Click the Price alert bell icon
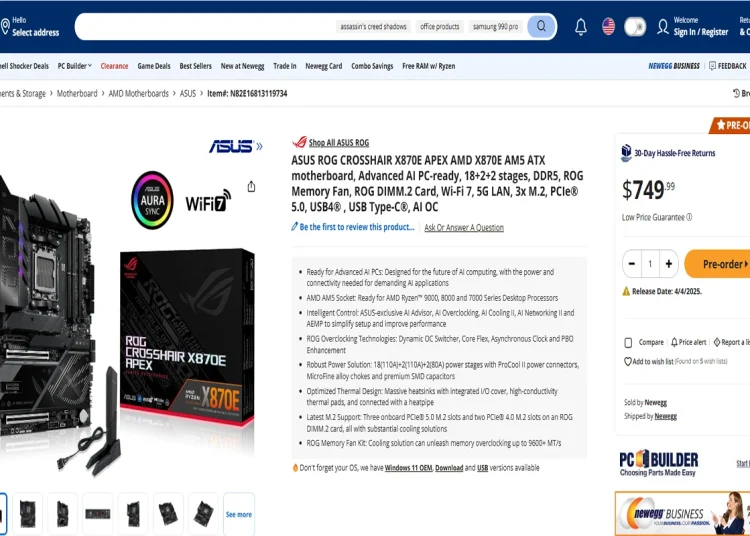 pos(674,342)
